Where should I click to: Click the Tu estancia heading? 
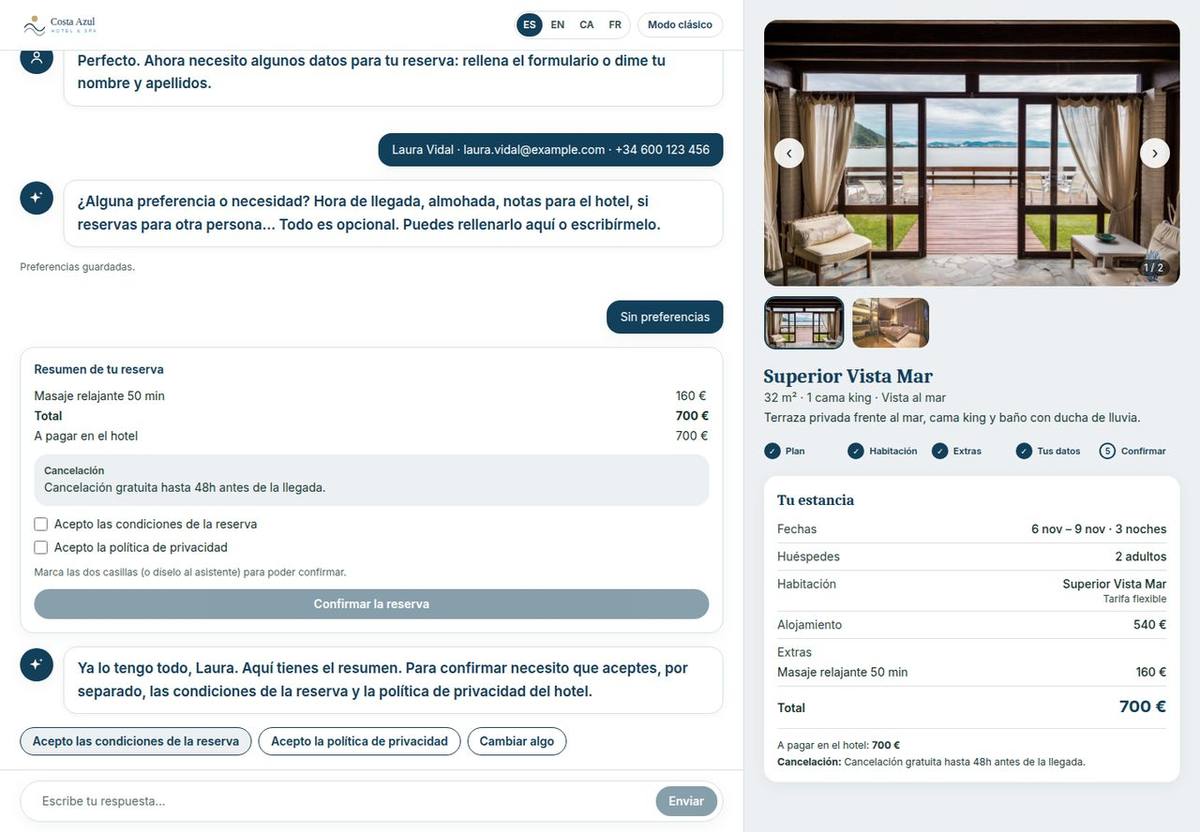tap(816, 500)
